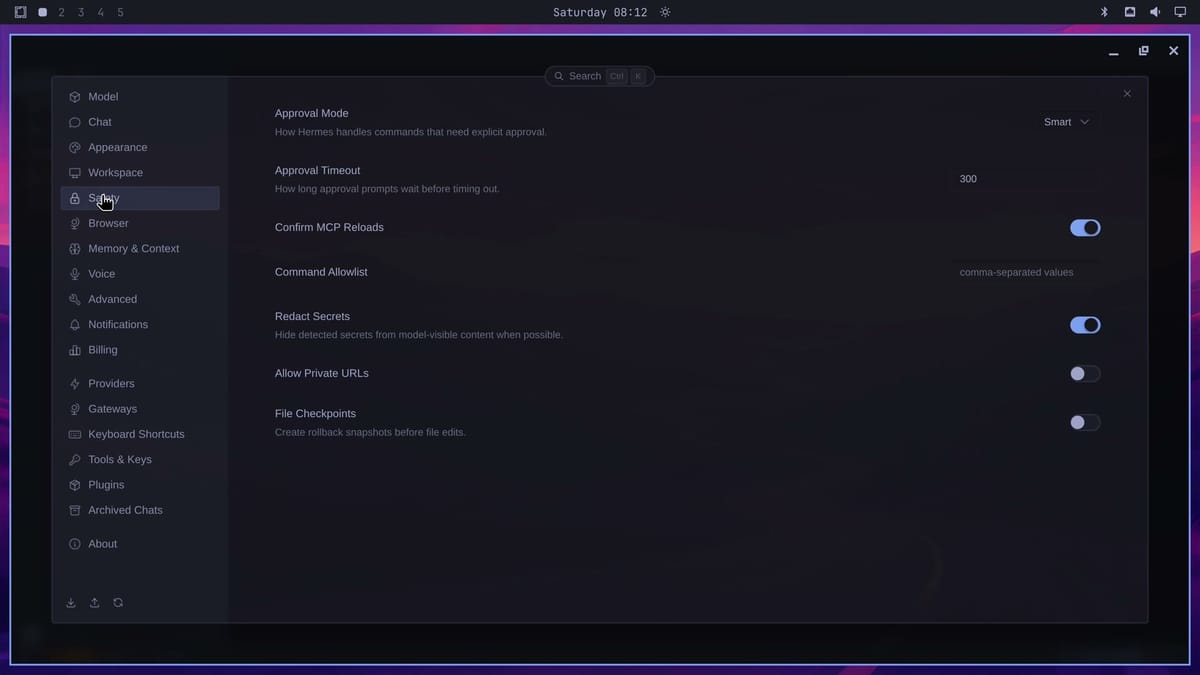Click the monitor icon beside Workspace
This screenshot has height=675, width=1200.
click(x=75, y=173)
